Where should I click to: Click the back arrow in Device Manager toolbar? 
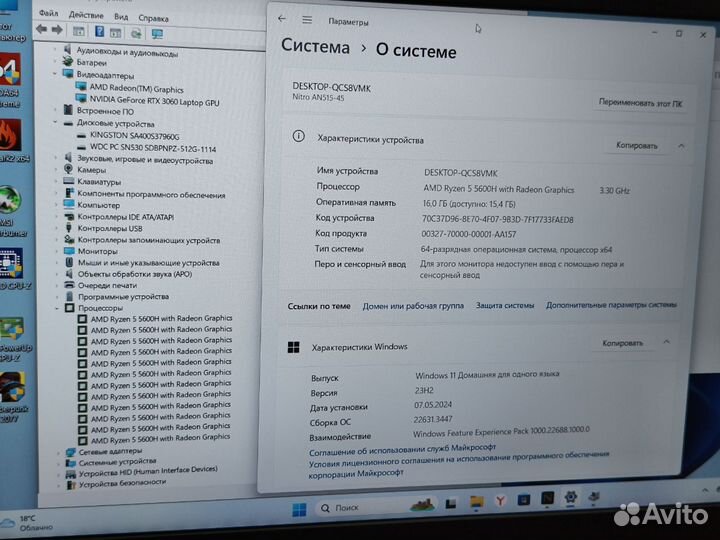point(41,29)
